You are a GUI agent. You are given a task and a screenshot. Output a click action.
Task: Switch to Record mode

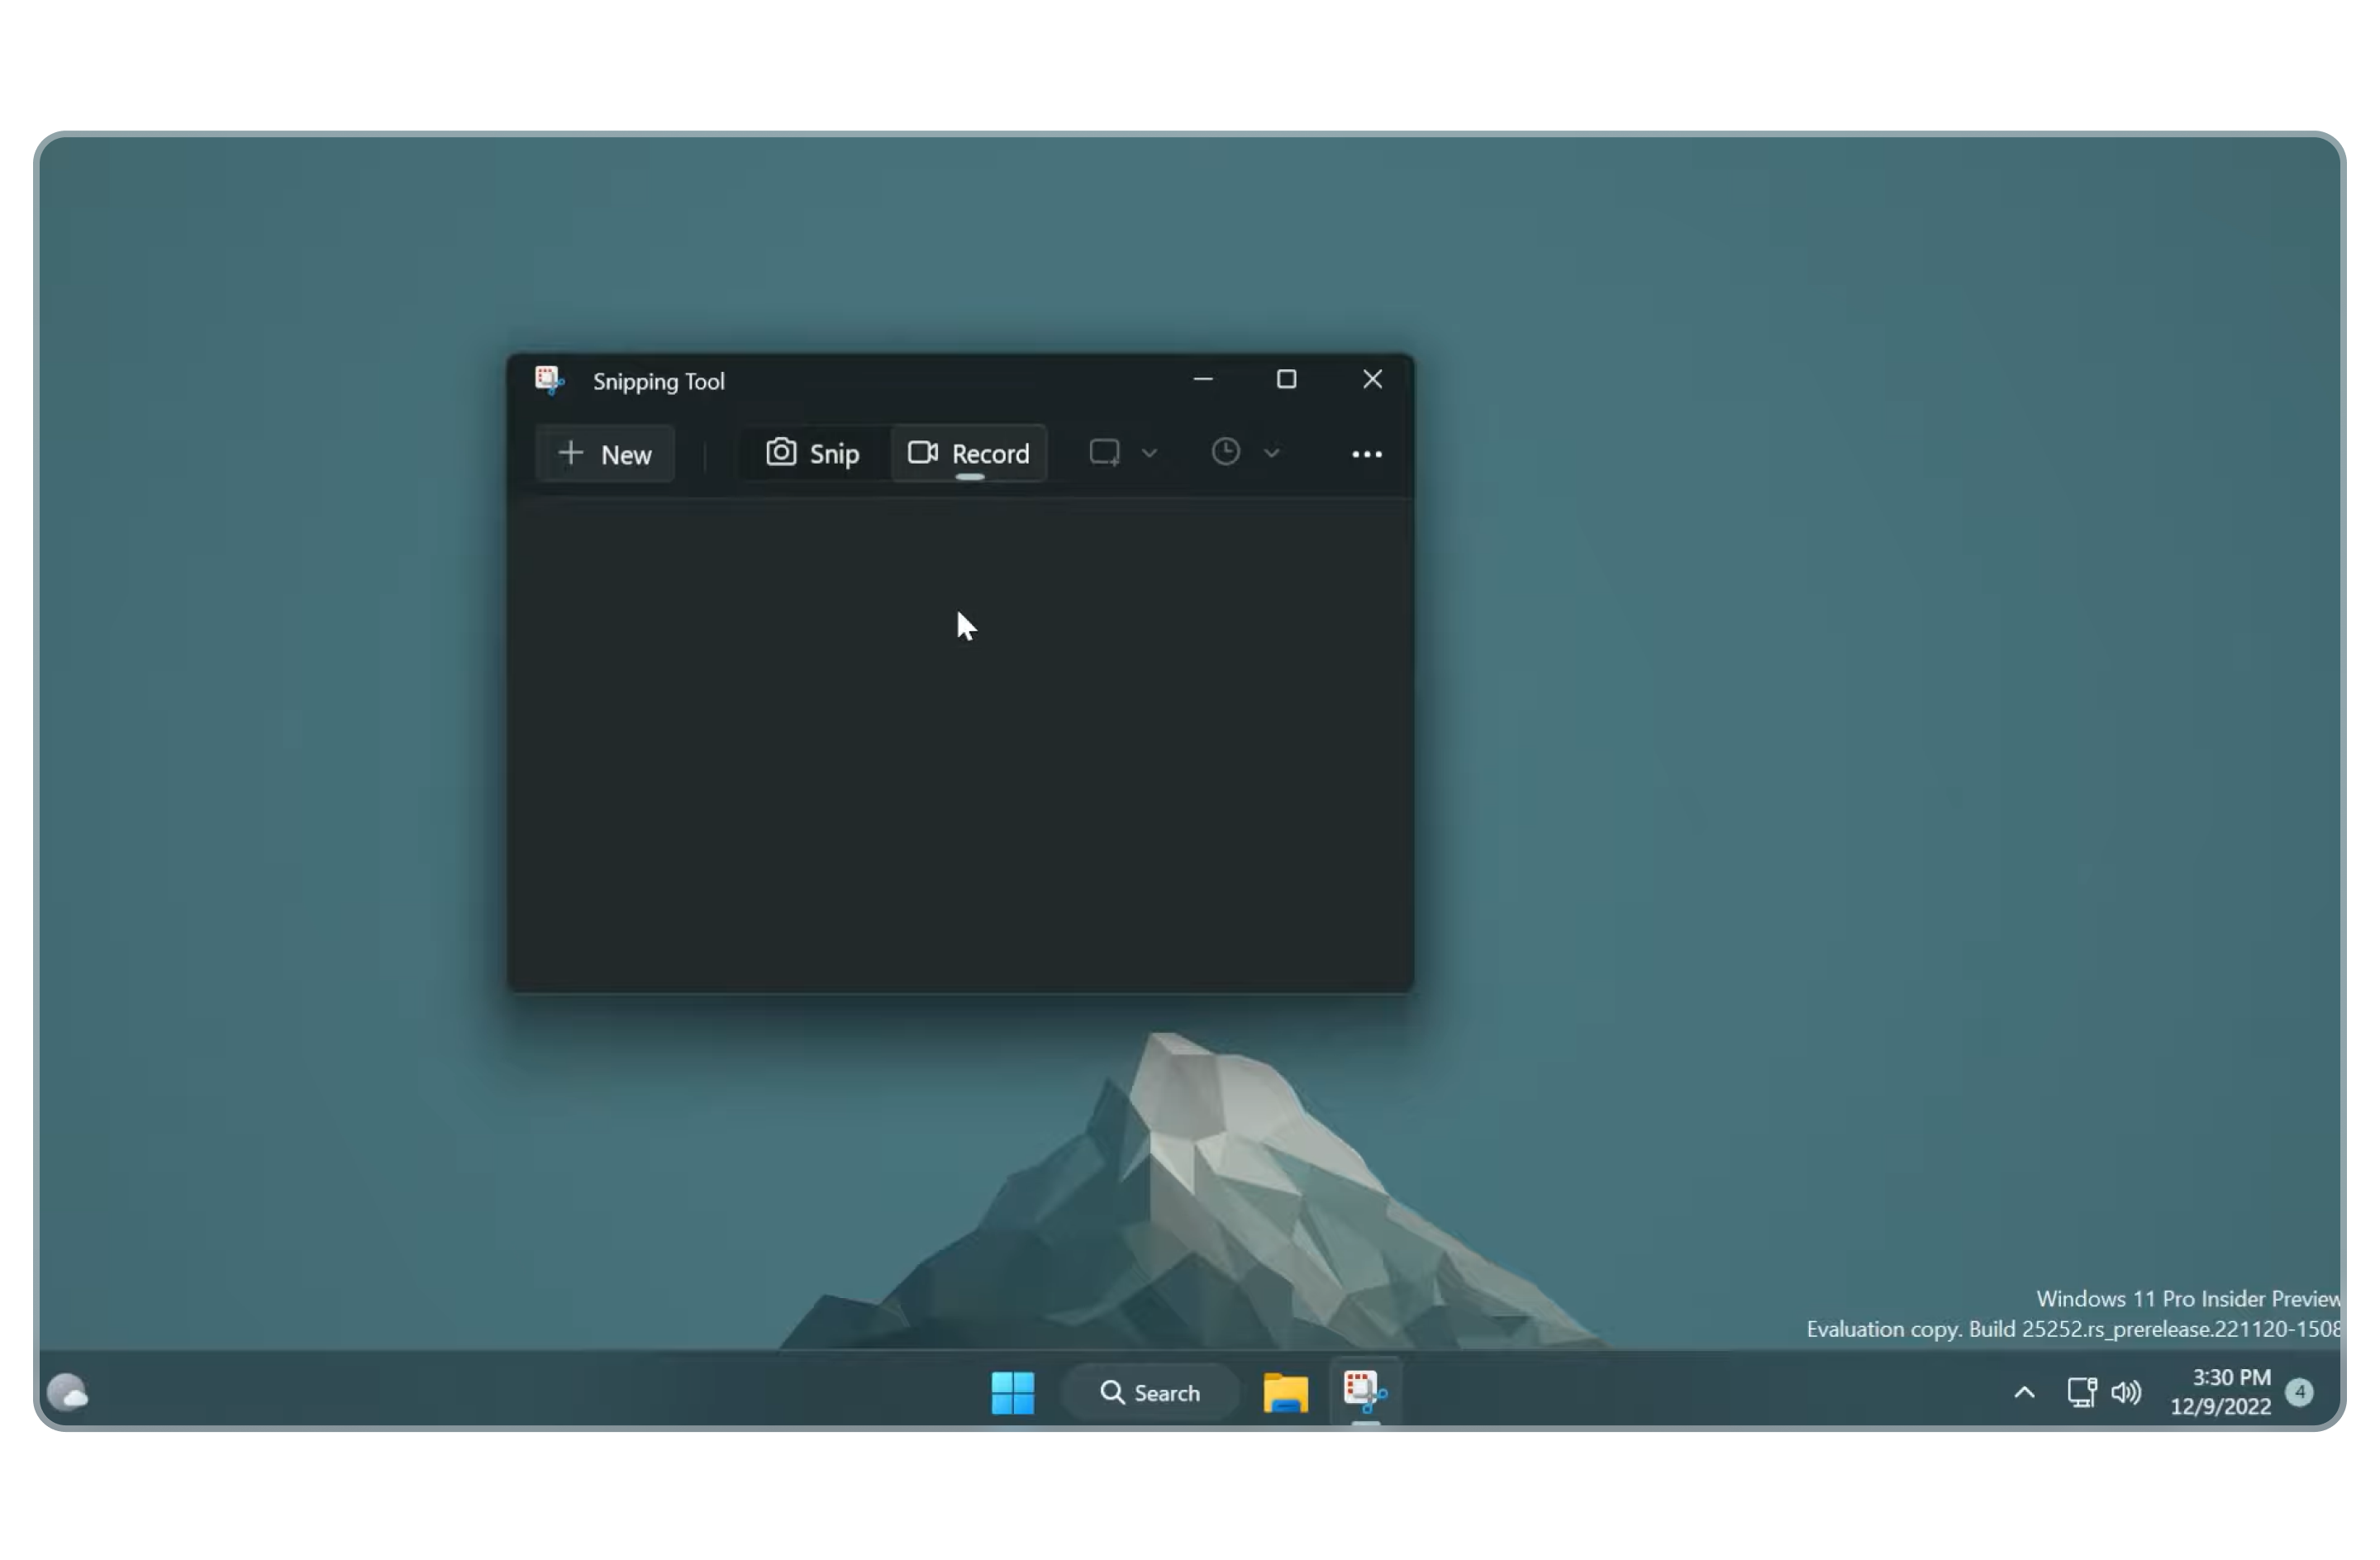[x=968, y=454]
